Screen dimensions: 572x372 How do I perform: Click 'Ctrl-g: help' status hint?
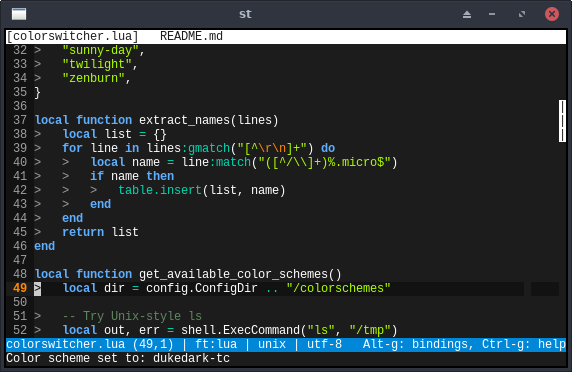point(524,344)
